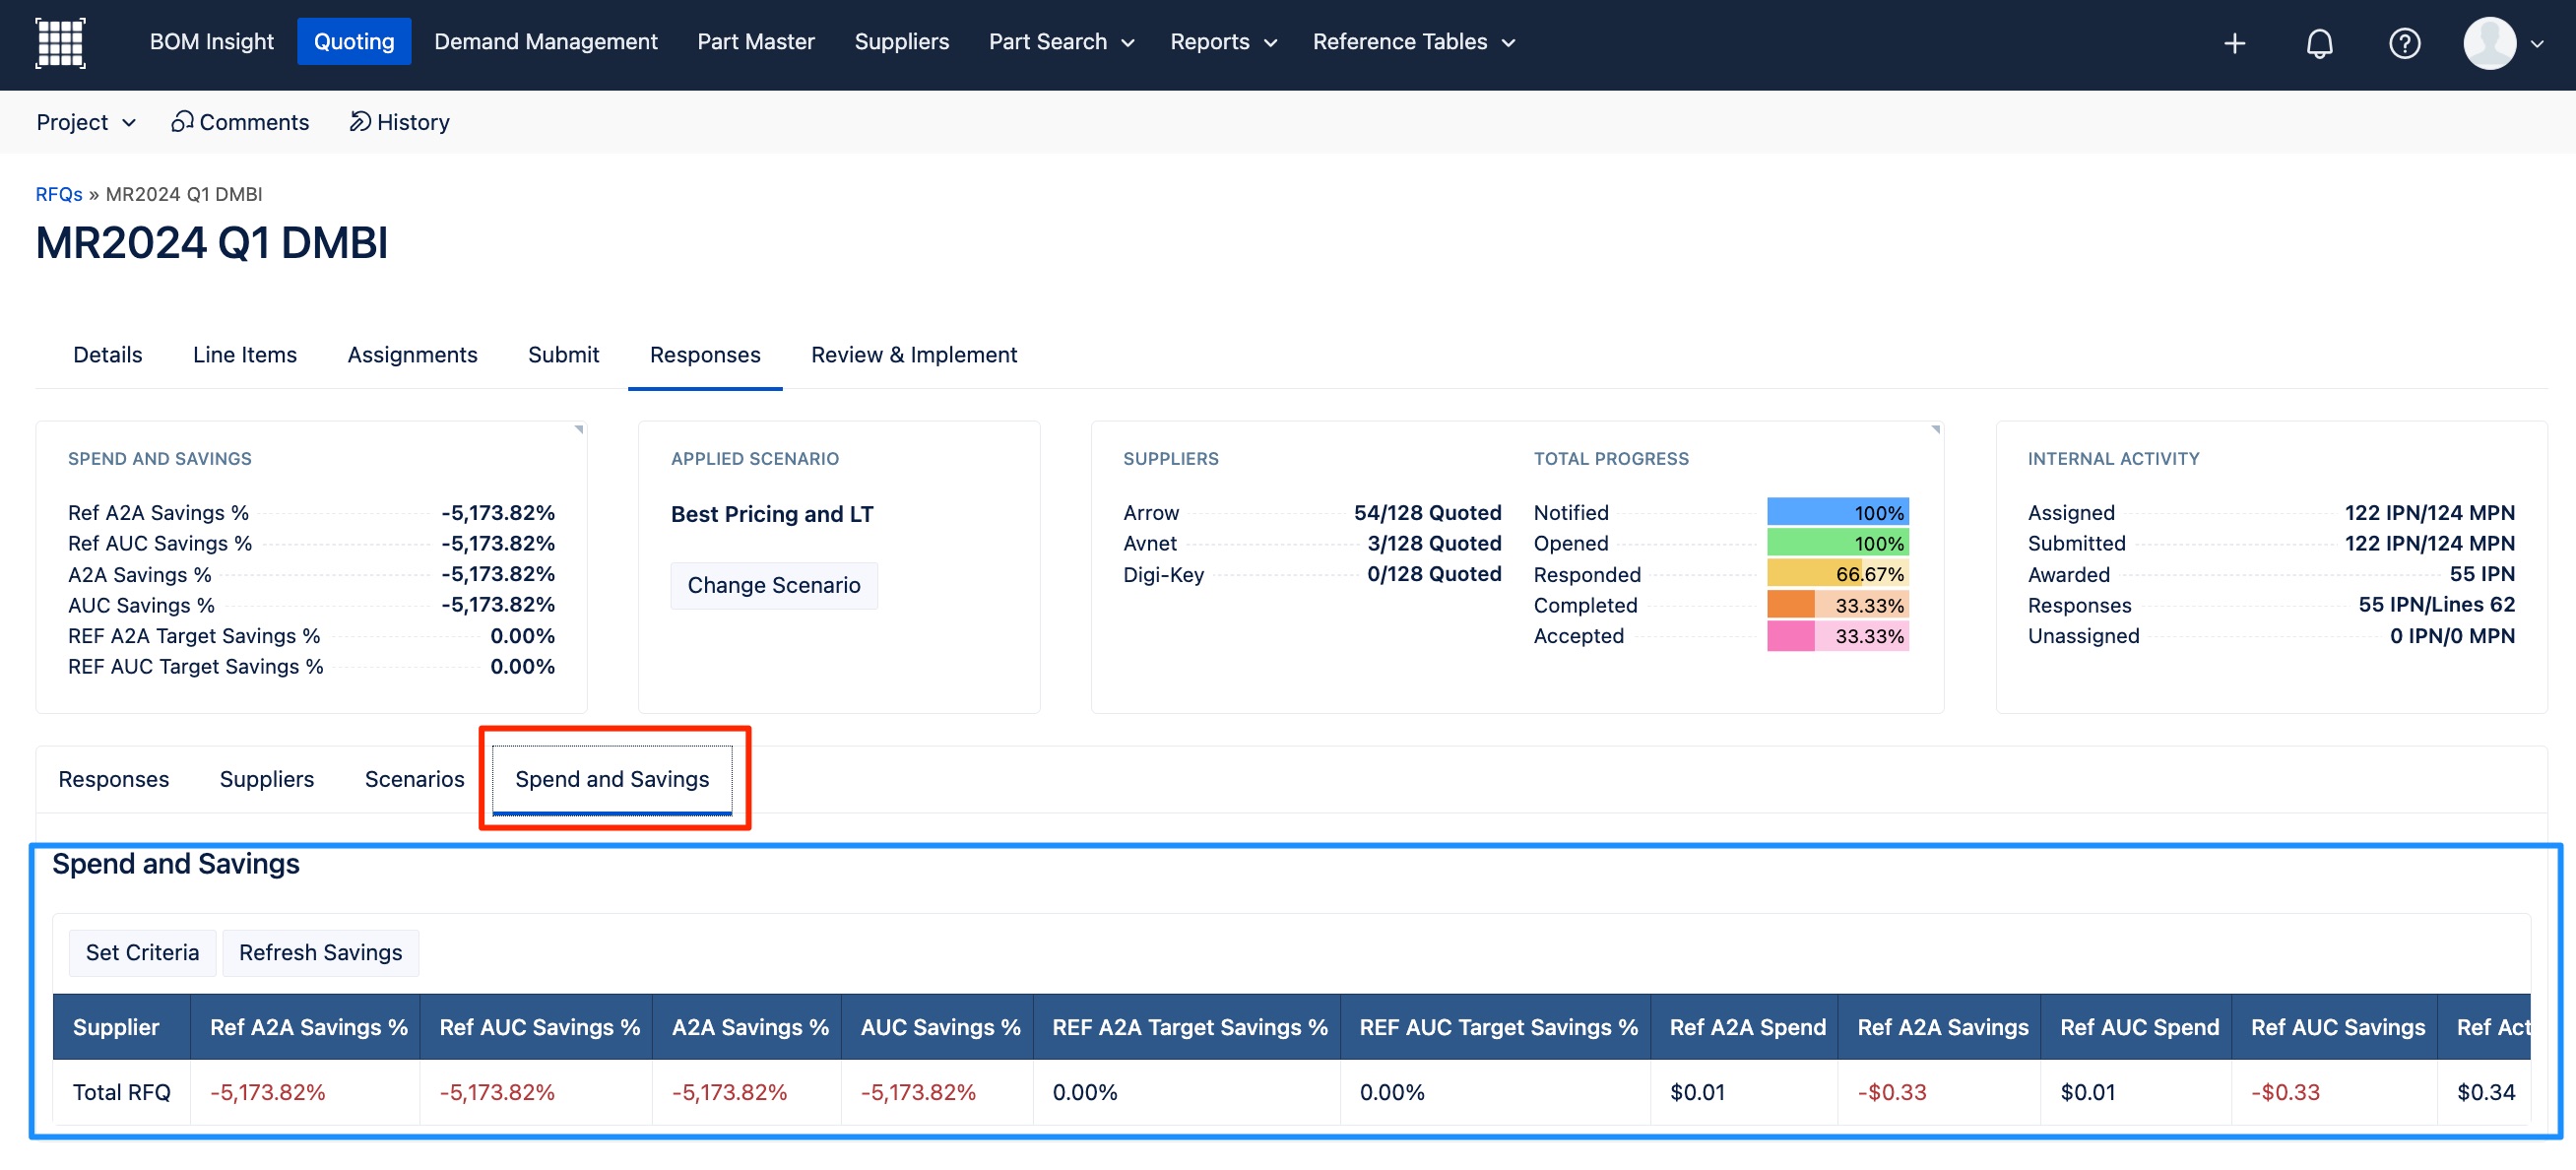Click the Change Scenario button
Image resolution: width=2576 pixels, height=1170 pixels.
[x=774, y=585]
